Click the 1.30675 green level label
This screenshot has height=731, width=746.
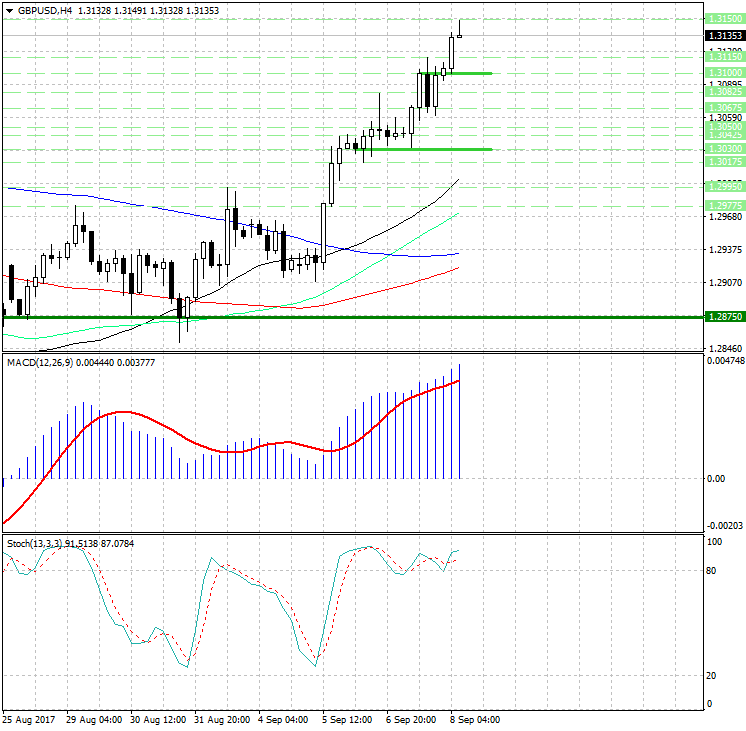[x=725, y=108]
